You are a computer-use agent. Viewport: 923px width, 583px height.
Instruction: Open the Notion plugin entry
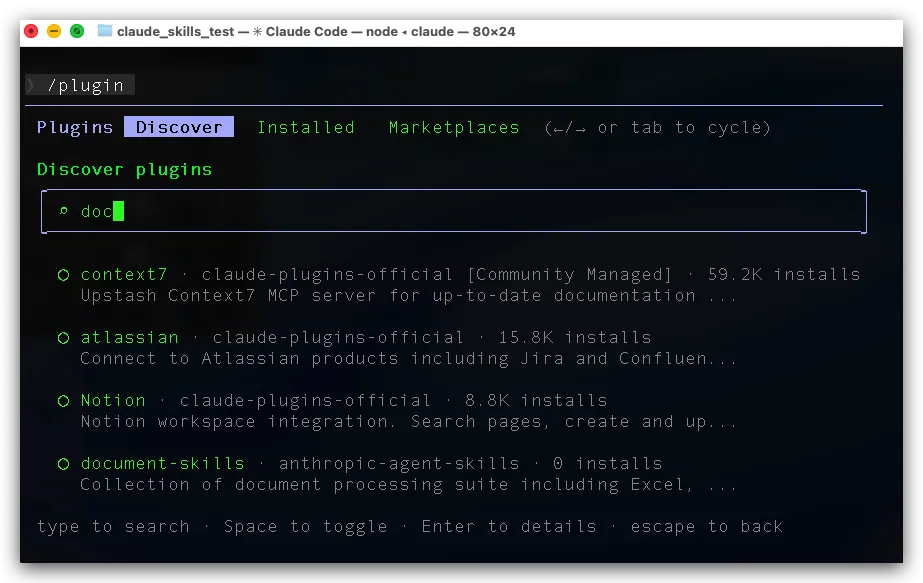[113, 400]
